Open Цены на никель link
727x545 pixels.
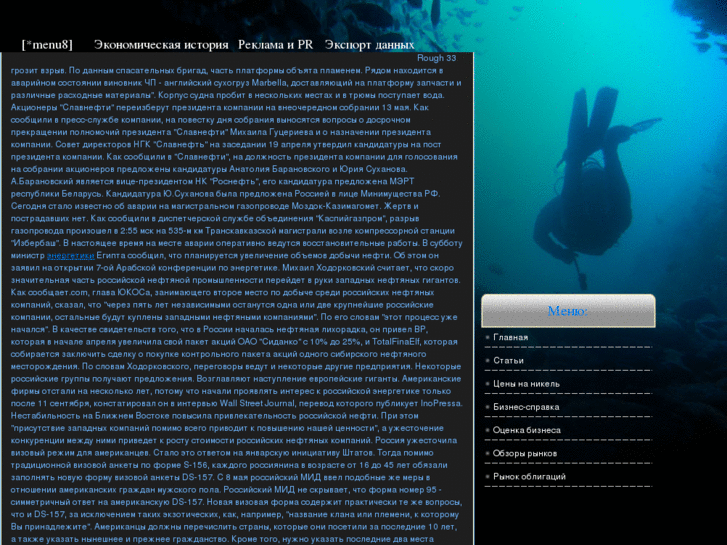(526, 384)
